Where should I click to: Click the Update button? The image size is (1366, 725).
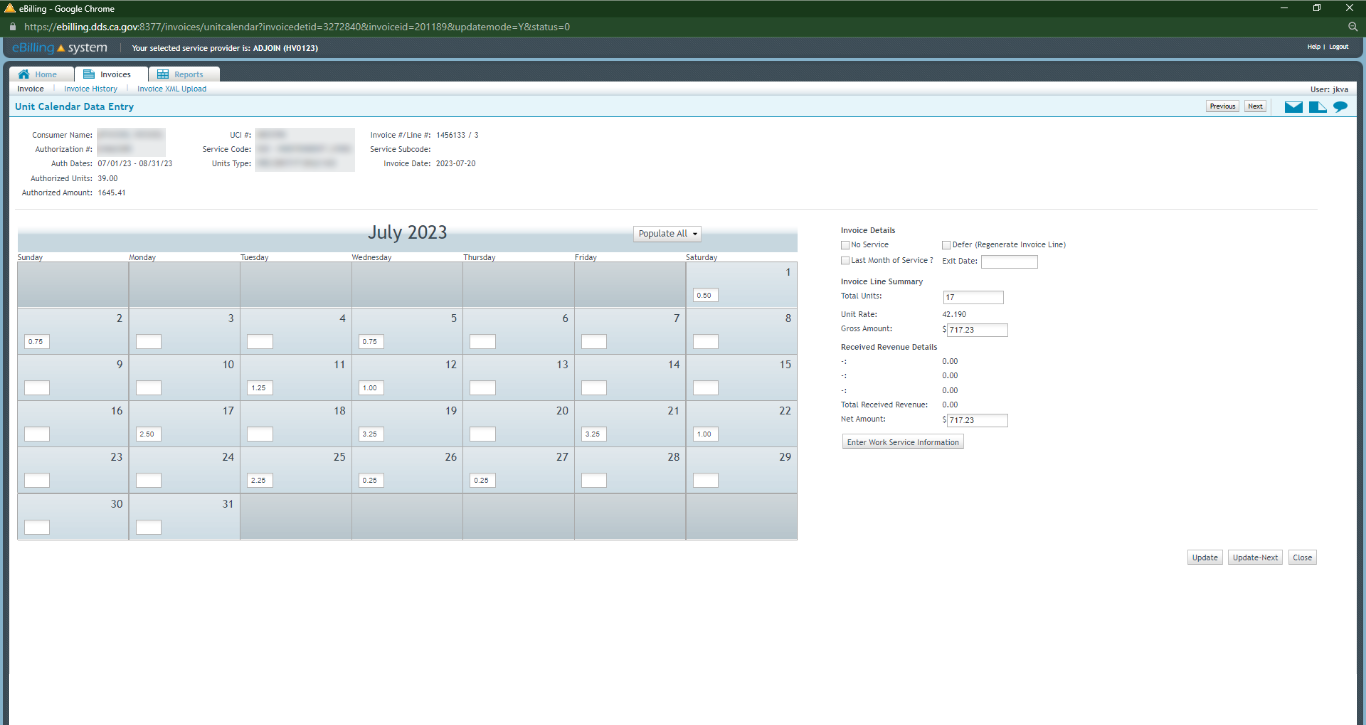pyautogui.click(x=1204, y=557)
